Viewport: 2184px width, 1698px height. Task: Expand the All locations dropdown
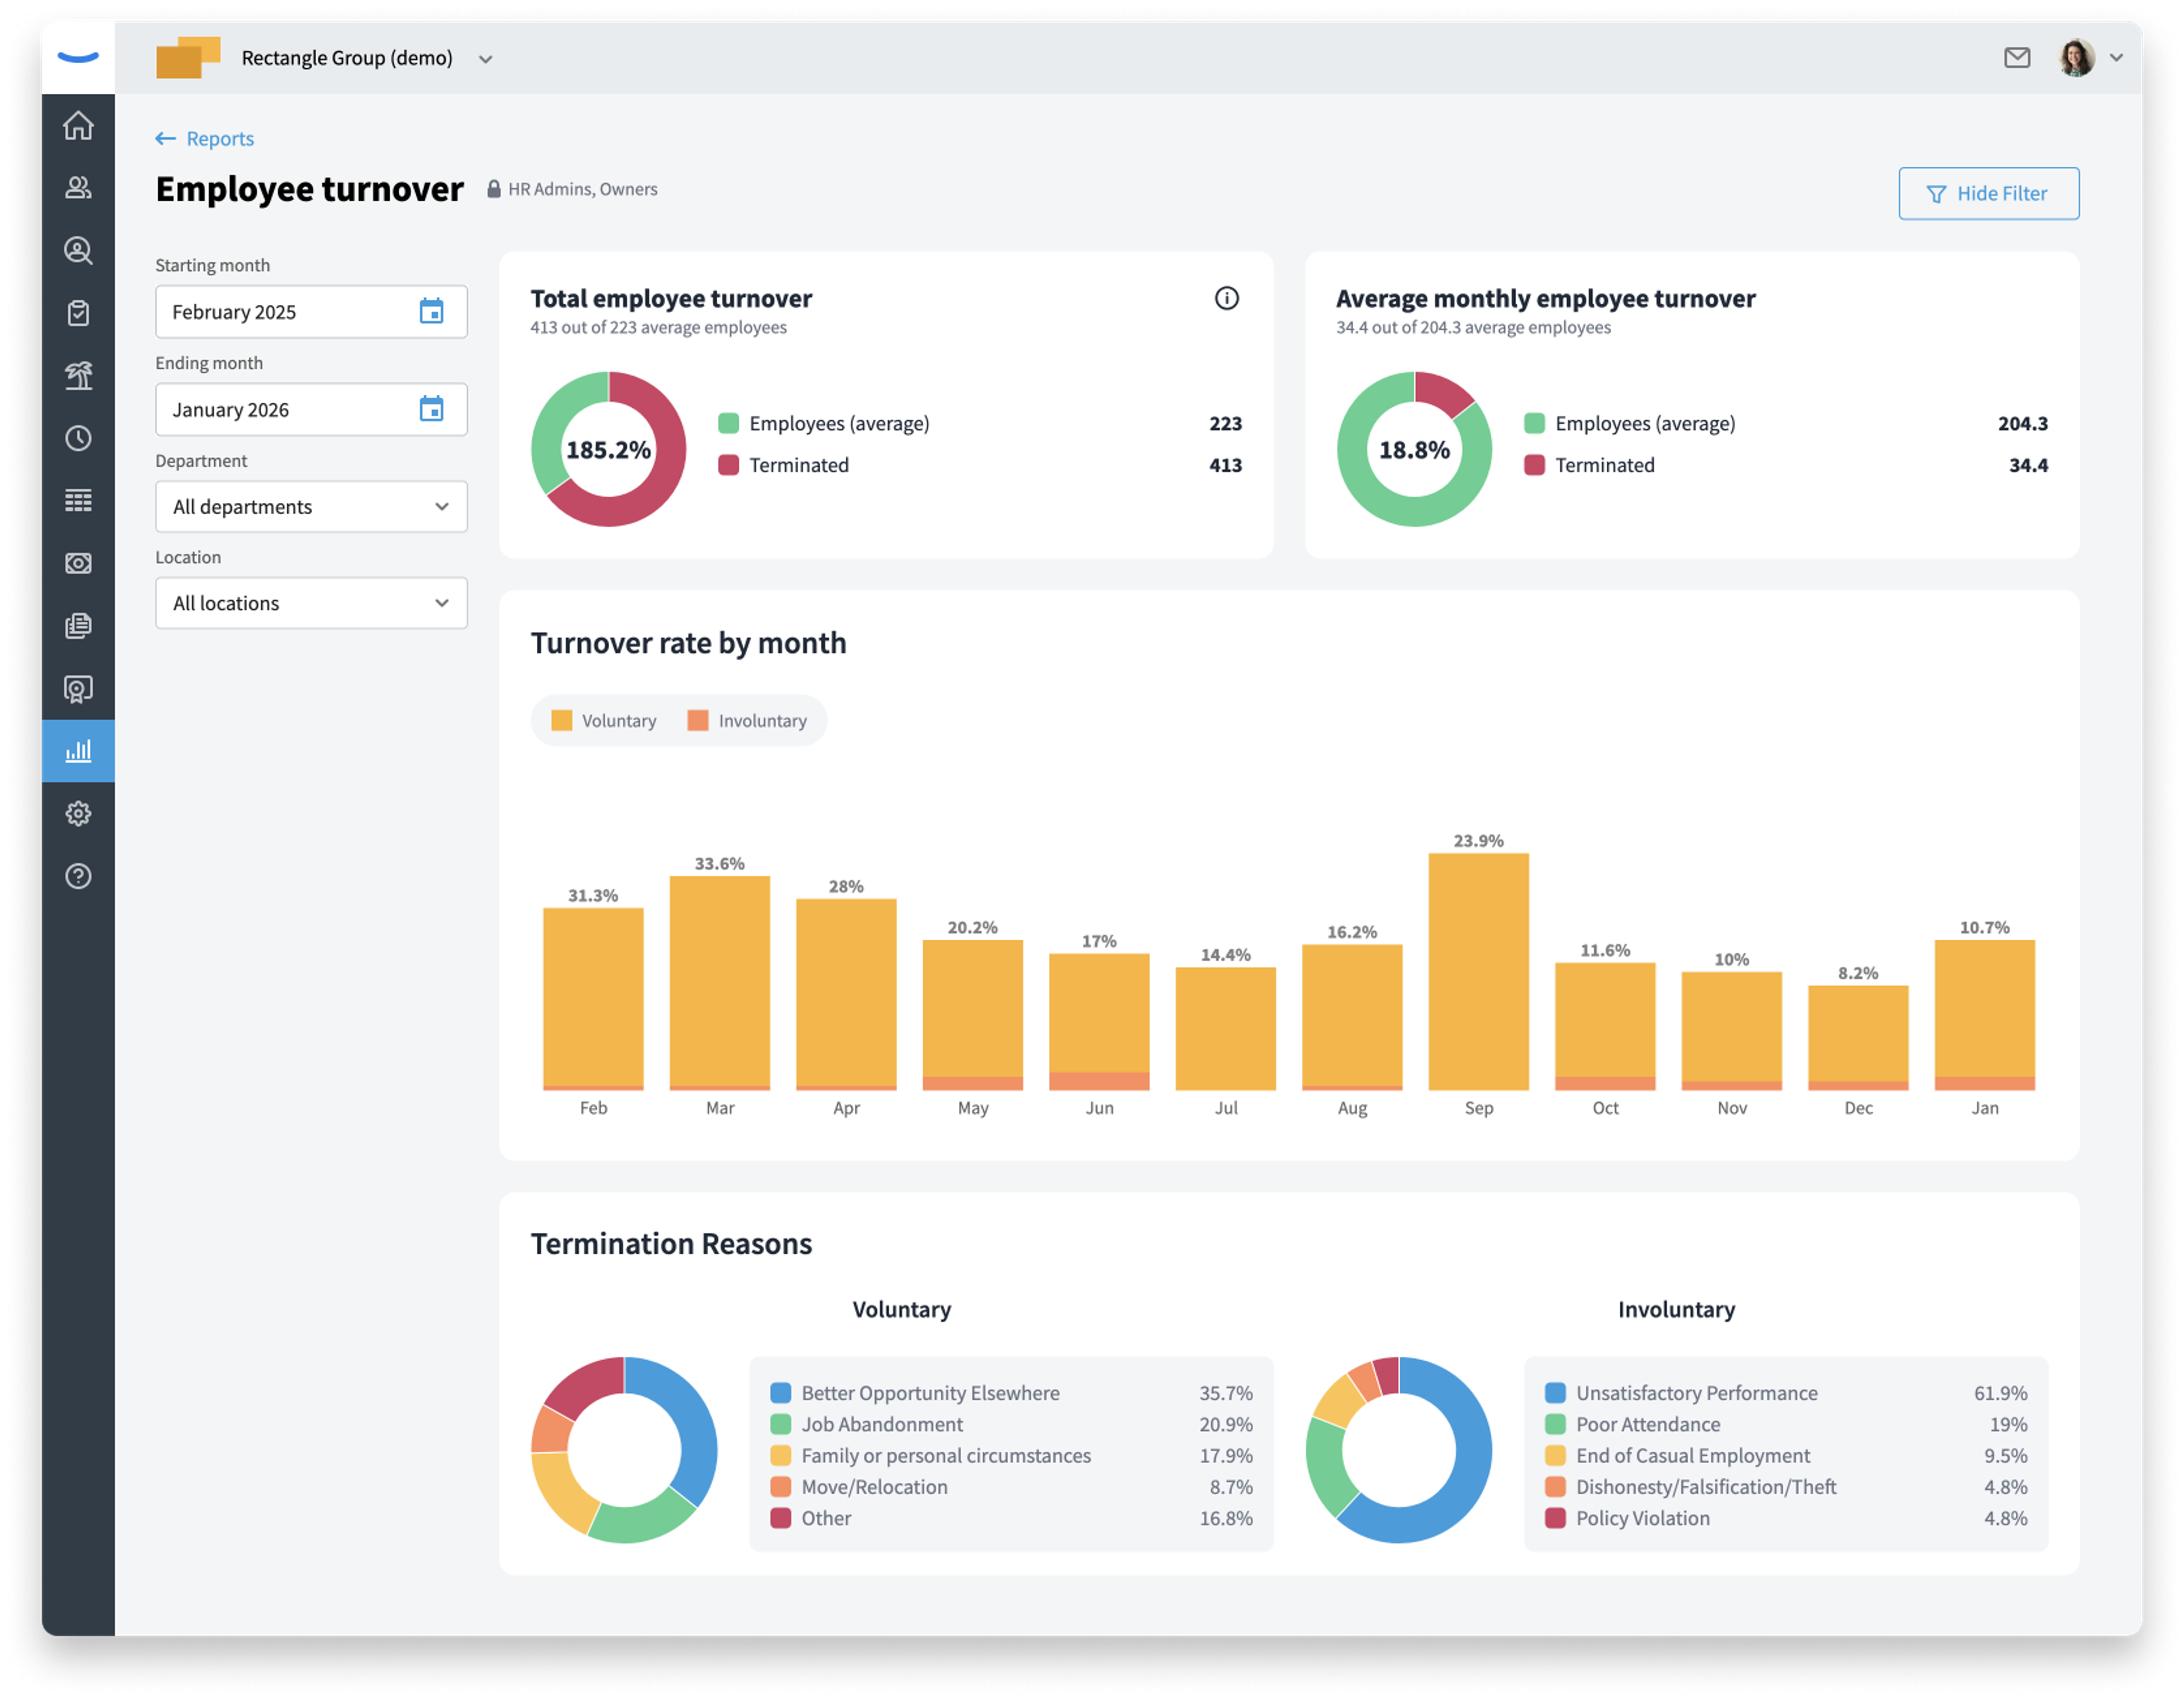tap(311, 603)
